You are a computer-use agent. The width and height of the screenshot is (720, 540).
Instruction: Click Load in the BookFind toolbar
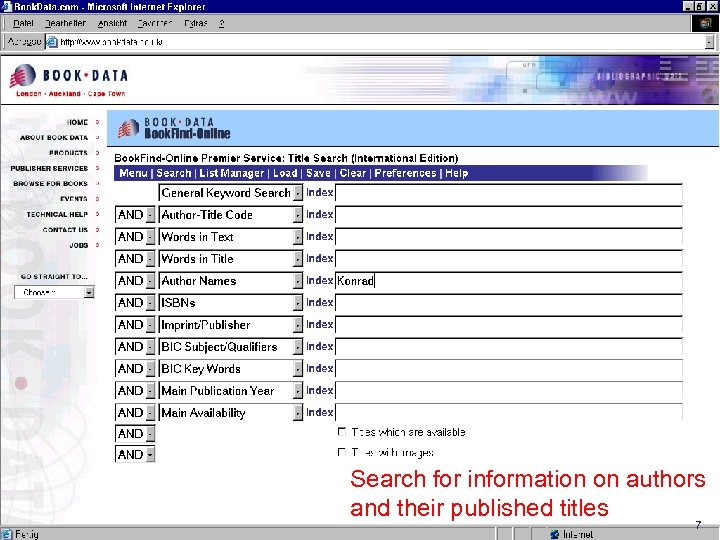click(x=285, y=173)
